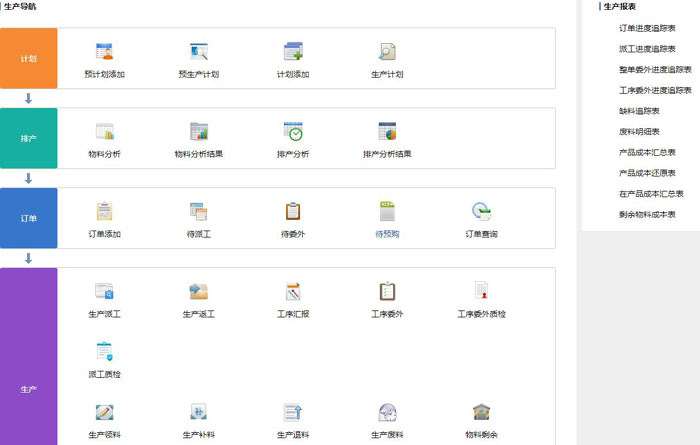Launch the 生产派工 icon

(104, 292)
